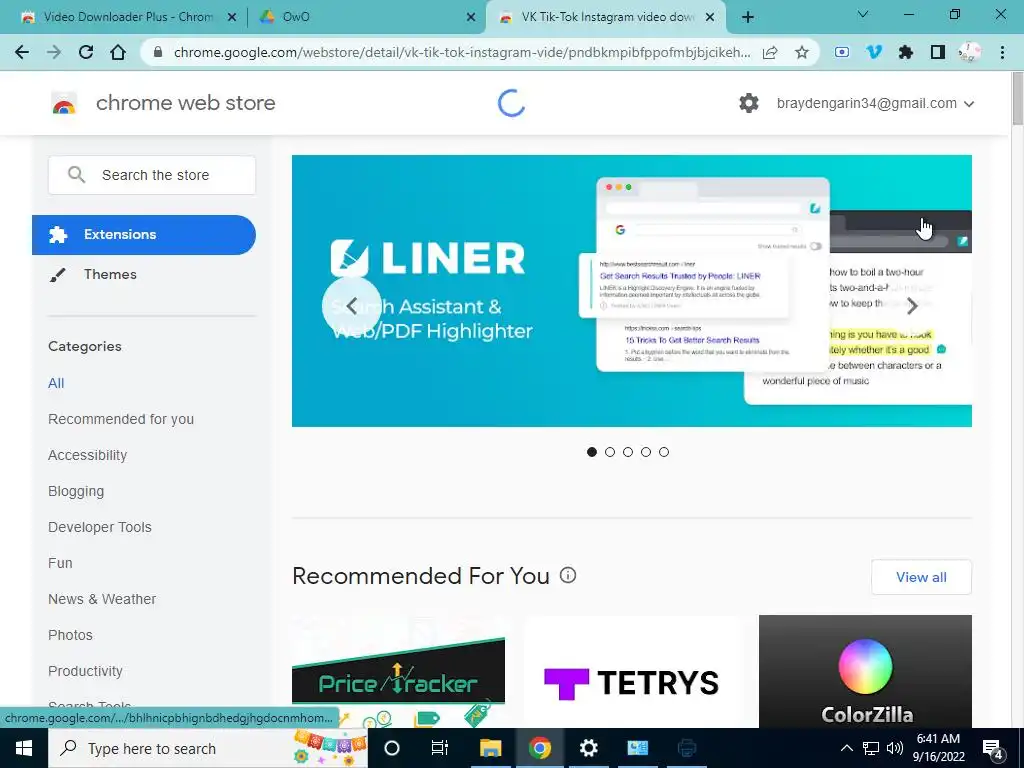Select the fourth carousel dot
This screenshot has width=1024, height=768.
pos(646,452)
